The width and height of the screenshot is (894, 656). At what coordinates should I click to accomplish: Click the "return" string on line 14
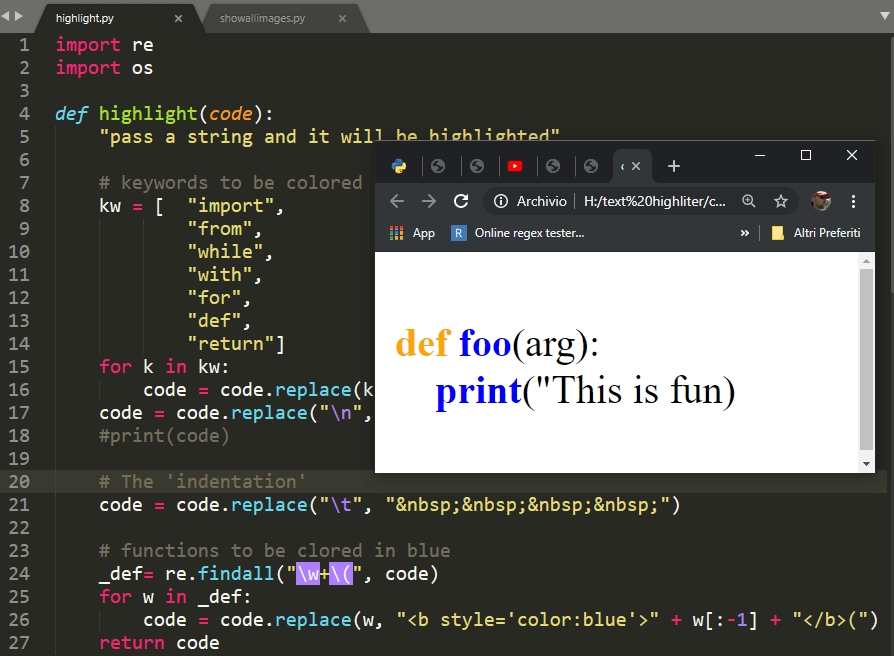231,344
